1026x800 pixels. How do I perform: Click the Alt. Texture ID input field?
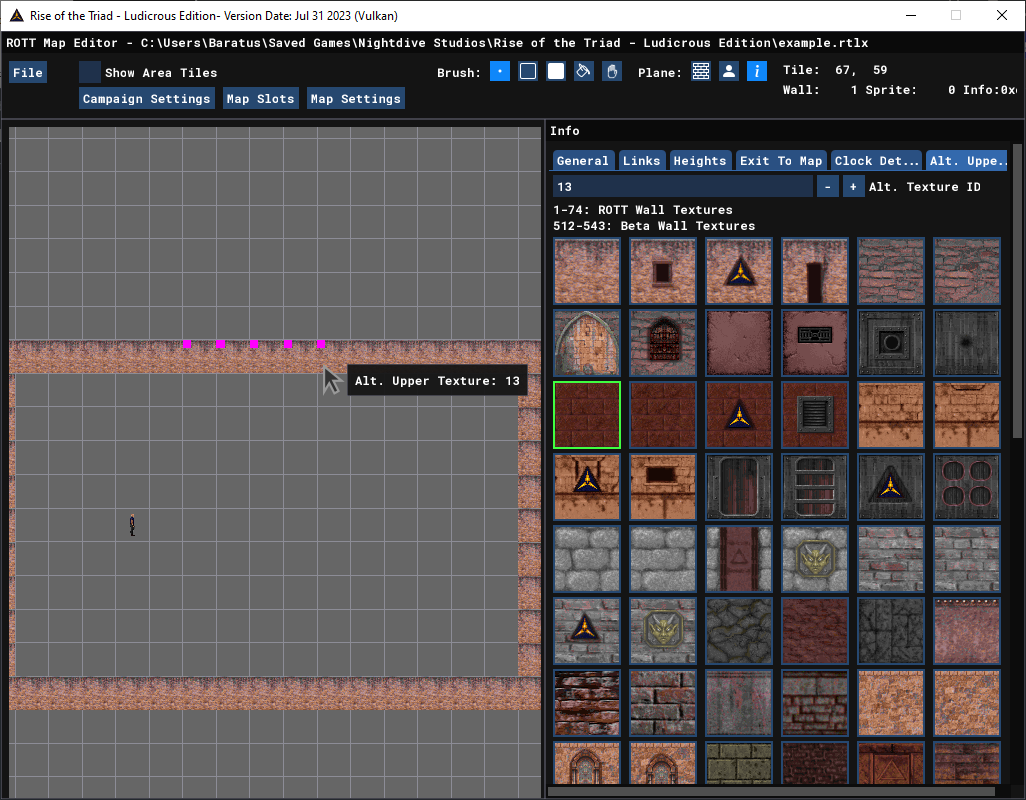tap(682, 187)
